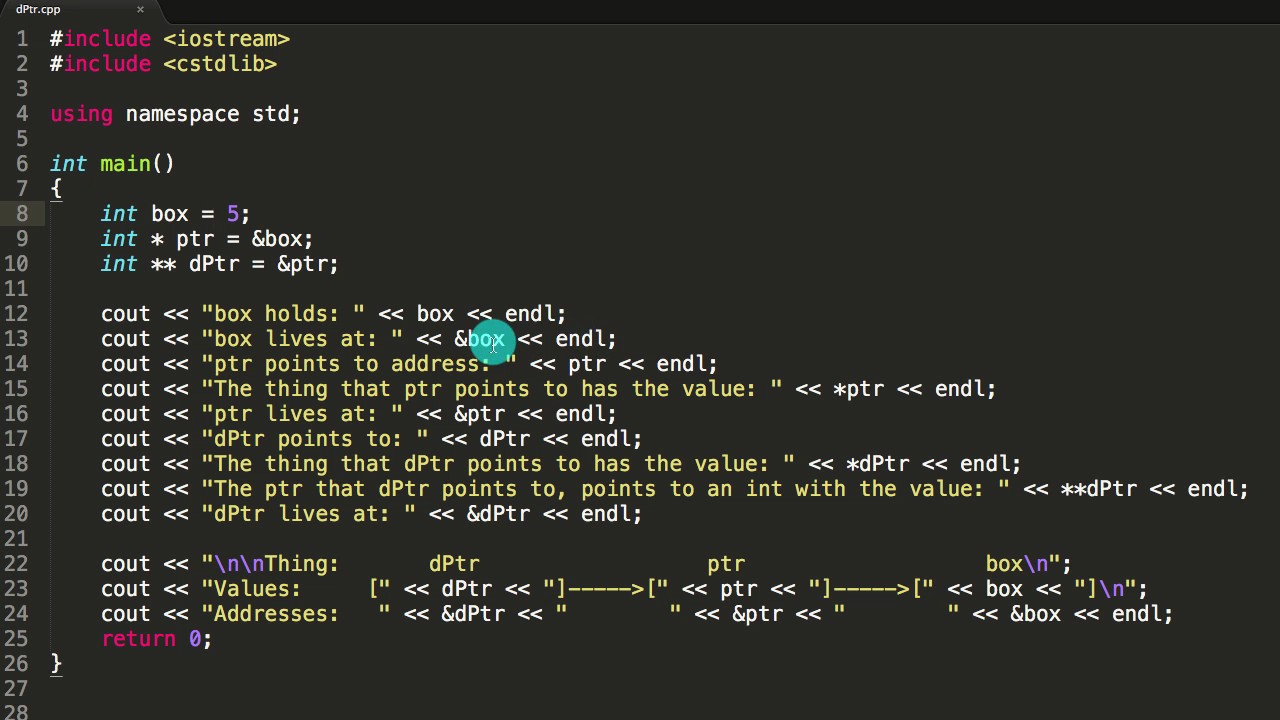Viewport: 1280px width, 720px height.
Task: Click '&dPtr' on line 20
Action: tap(498, 514)
